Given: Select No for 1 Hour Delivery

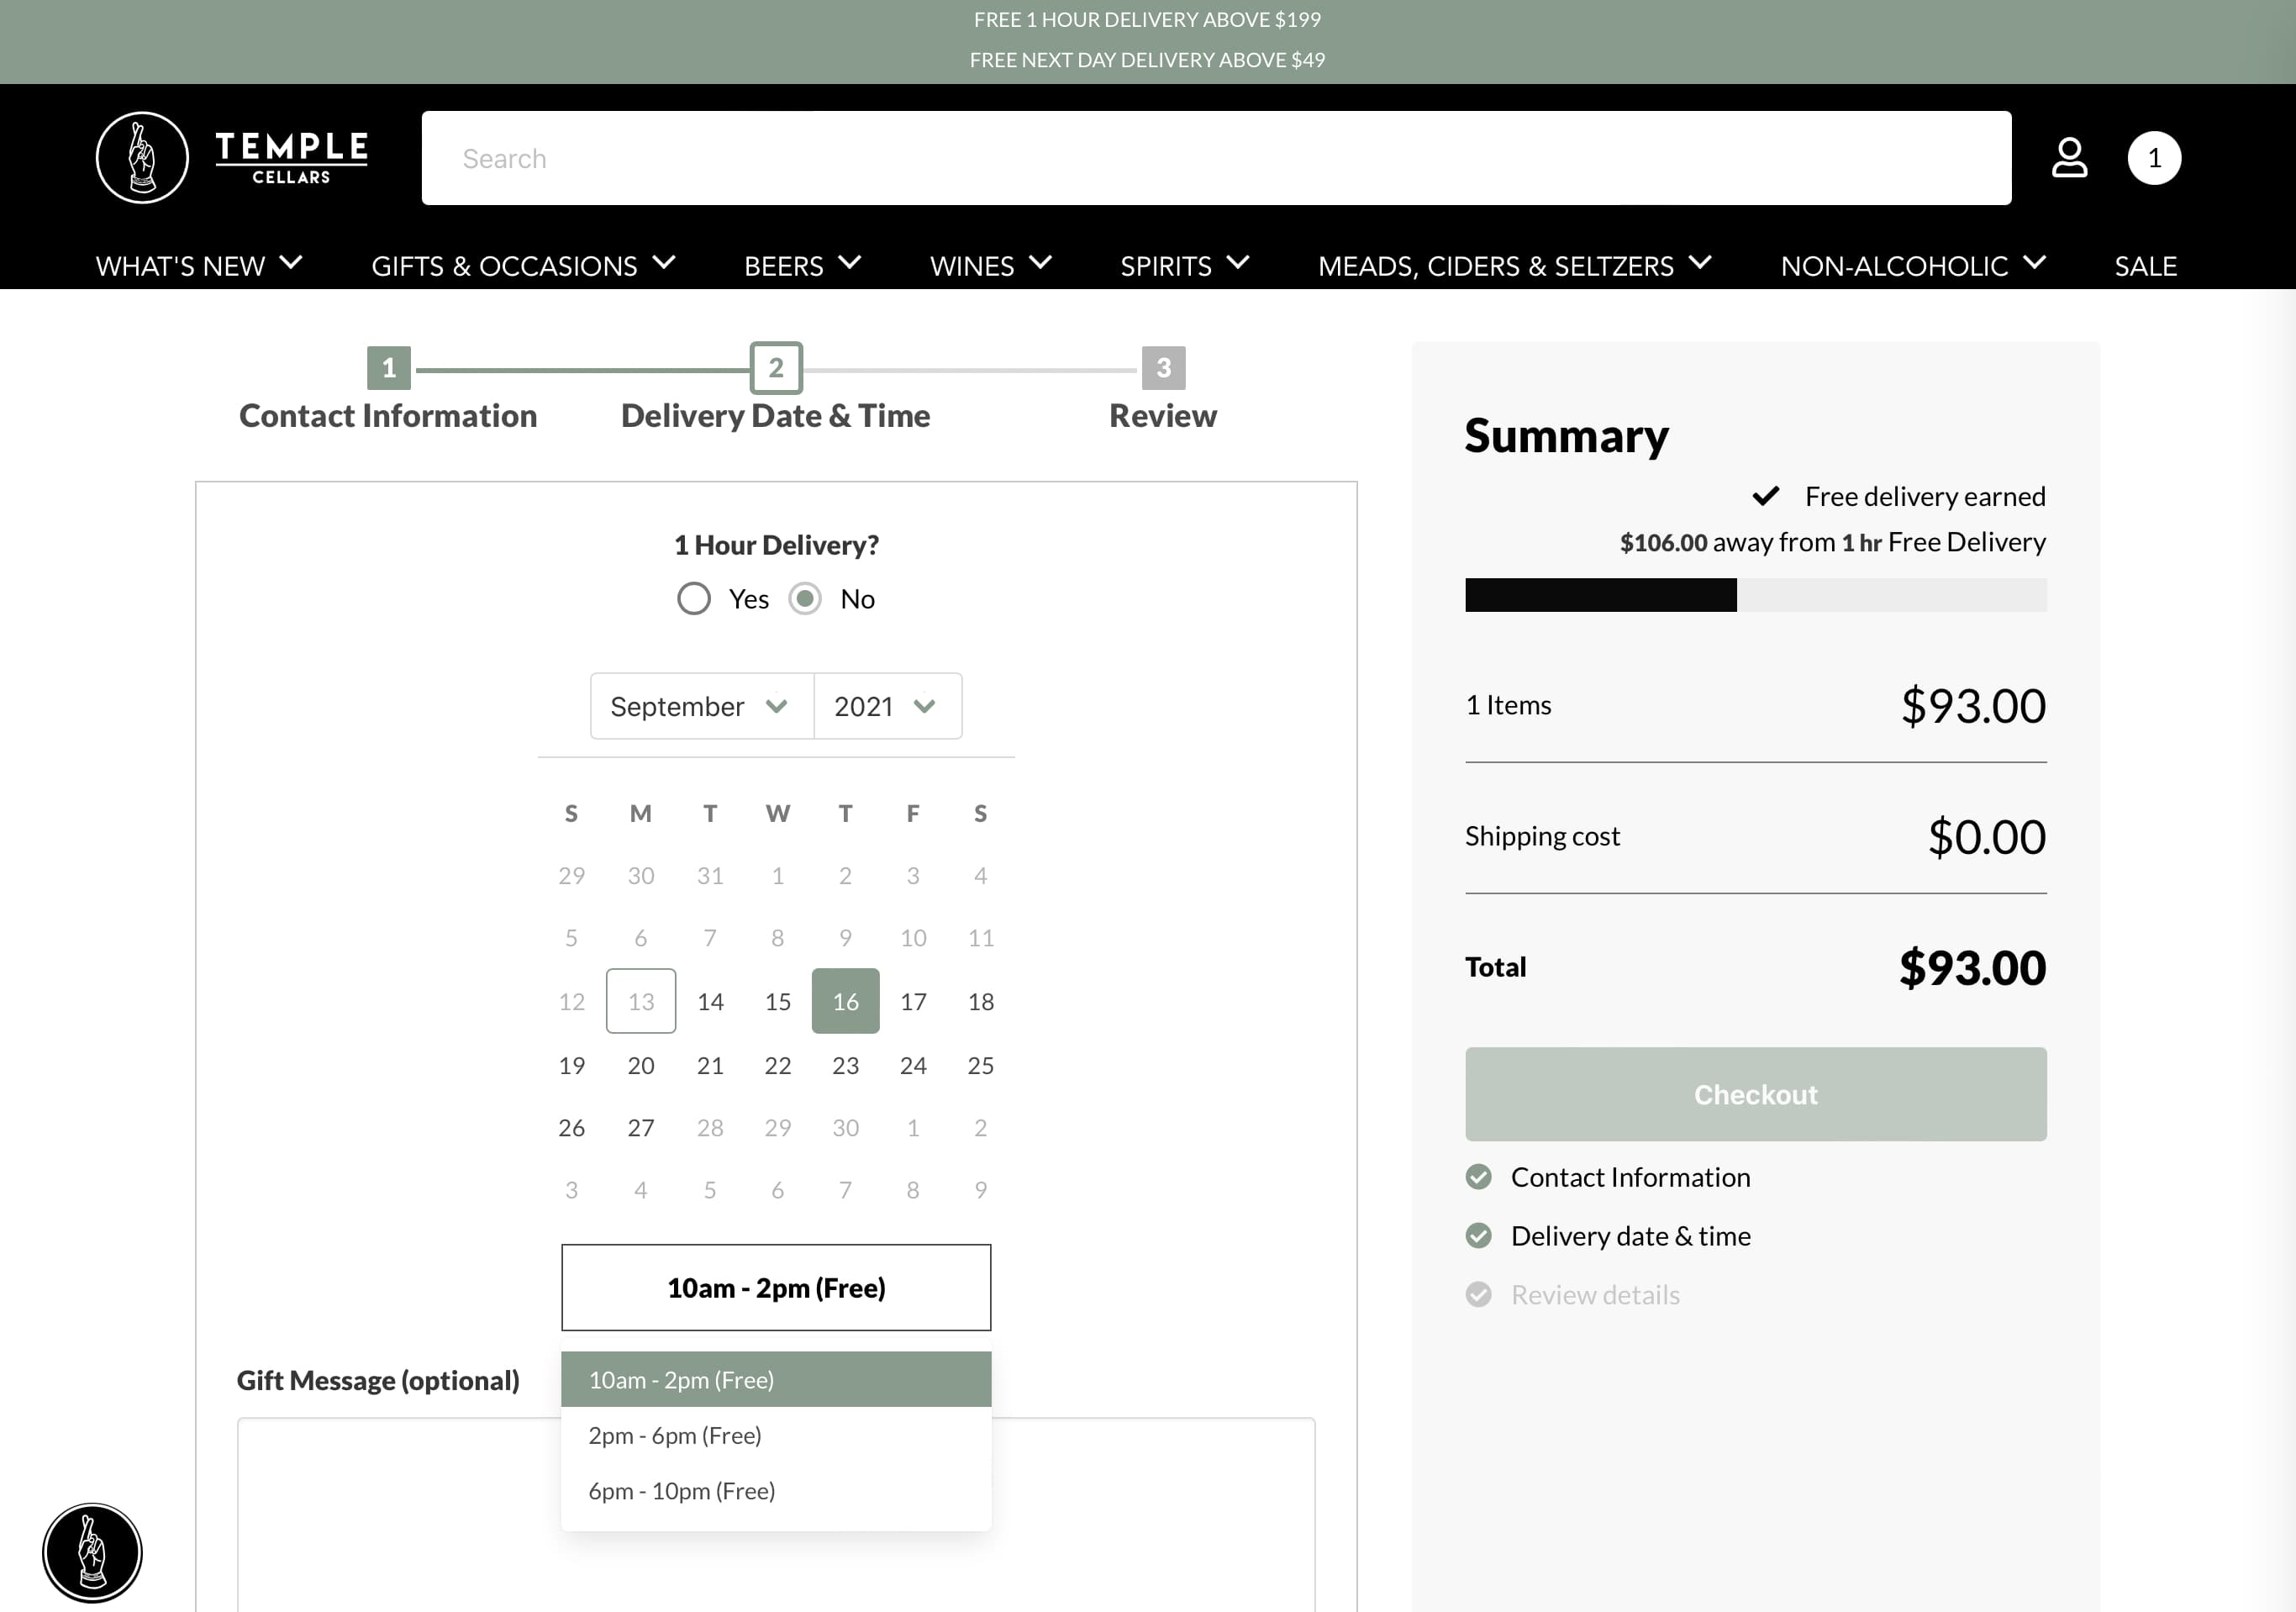Looking at the screenshot, I should point(805,599).
